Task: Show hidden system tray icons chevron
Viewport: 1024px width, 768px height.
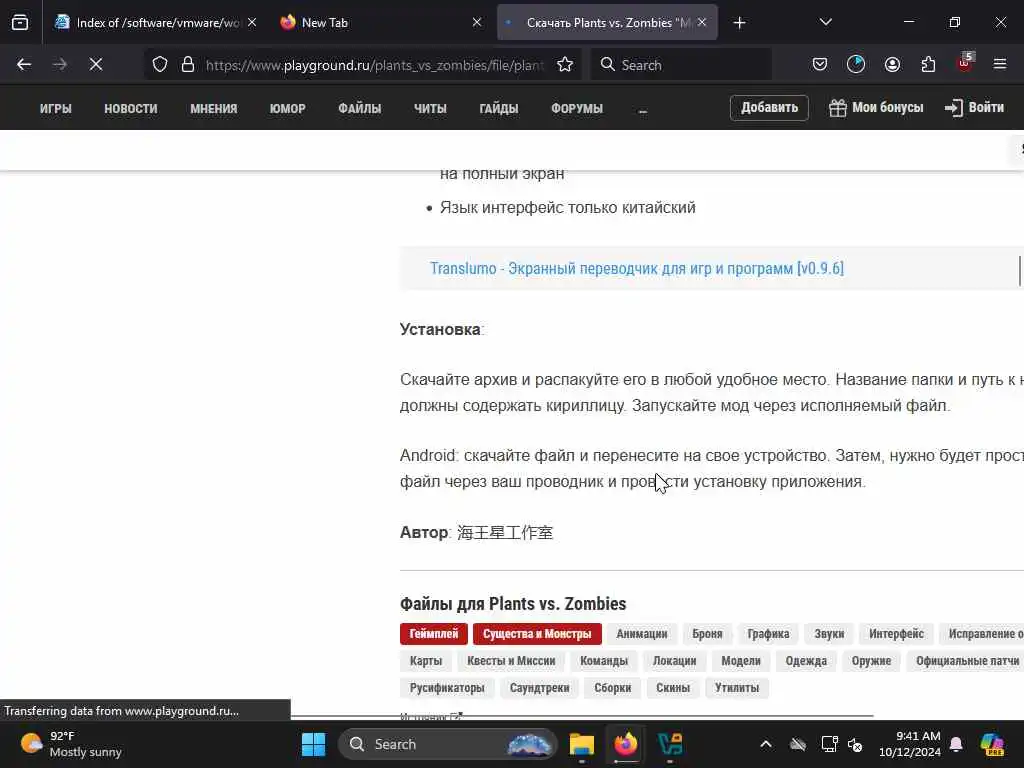Action: click(766, 744)
